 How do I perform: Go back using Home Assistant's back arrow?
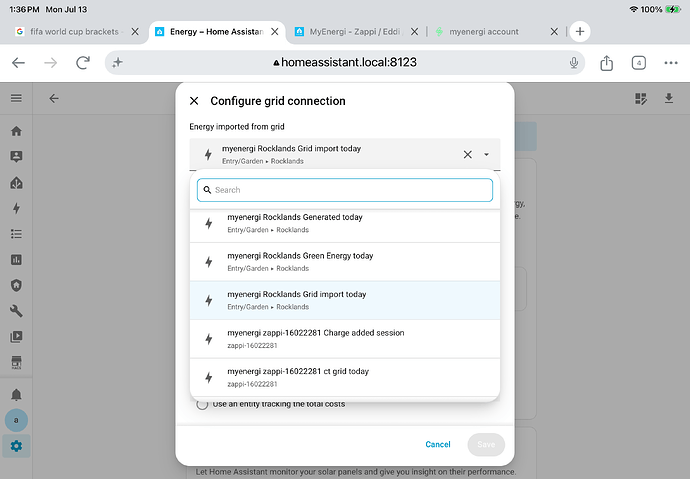point(54,99)
